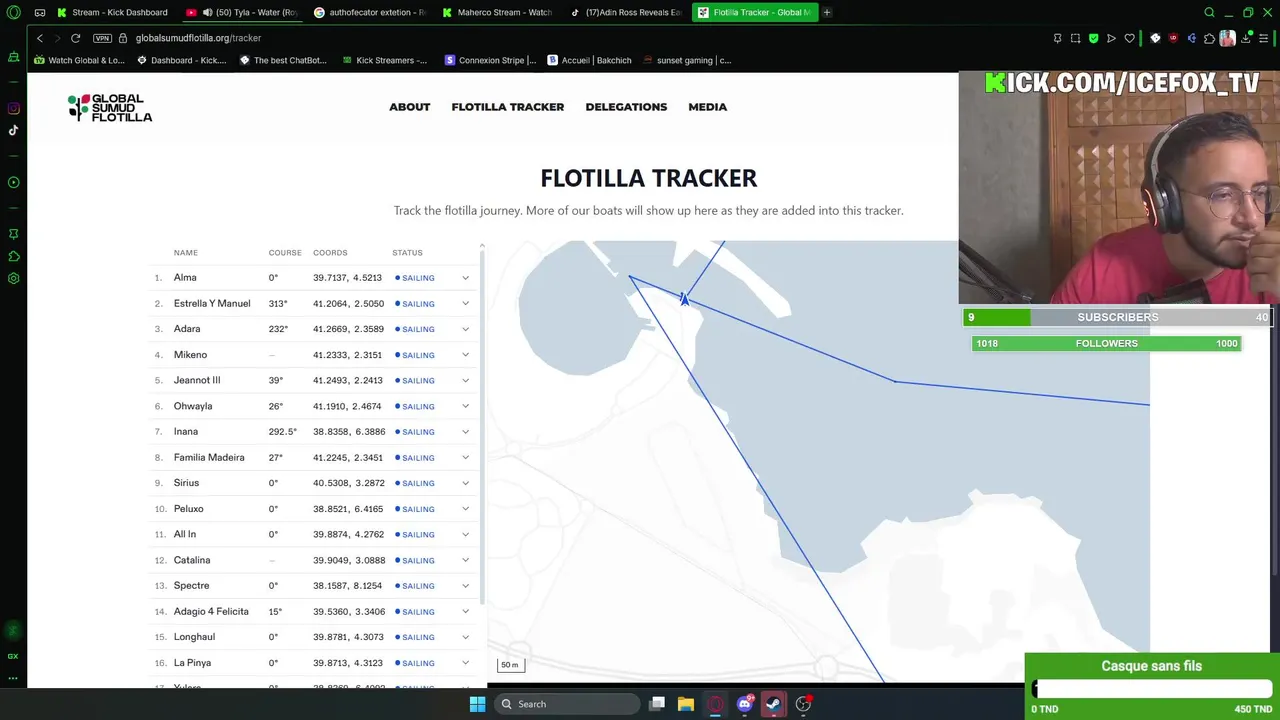Expand the Sirius row chevron
This screenshot has height=720, width=1280.
465,483
